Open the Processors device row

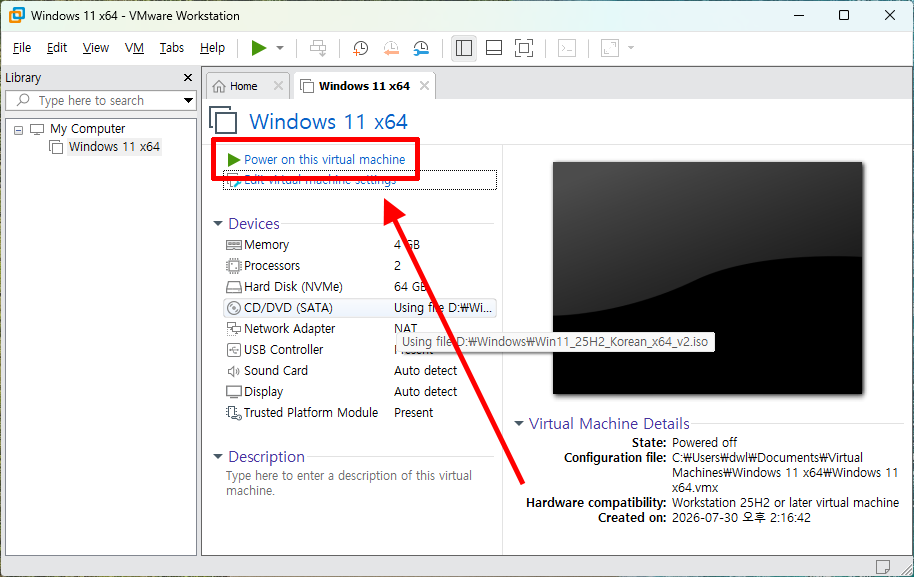click(360, 266)
